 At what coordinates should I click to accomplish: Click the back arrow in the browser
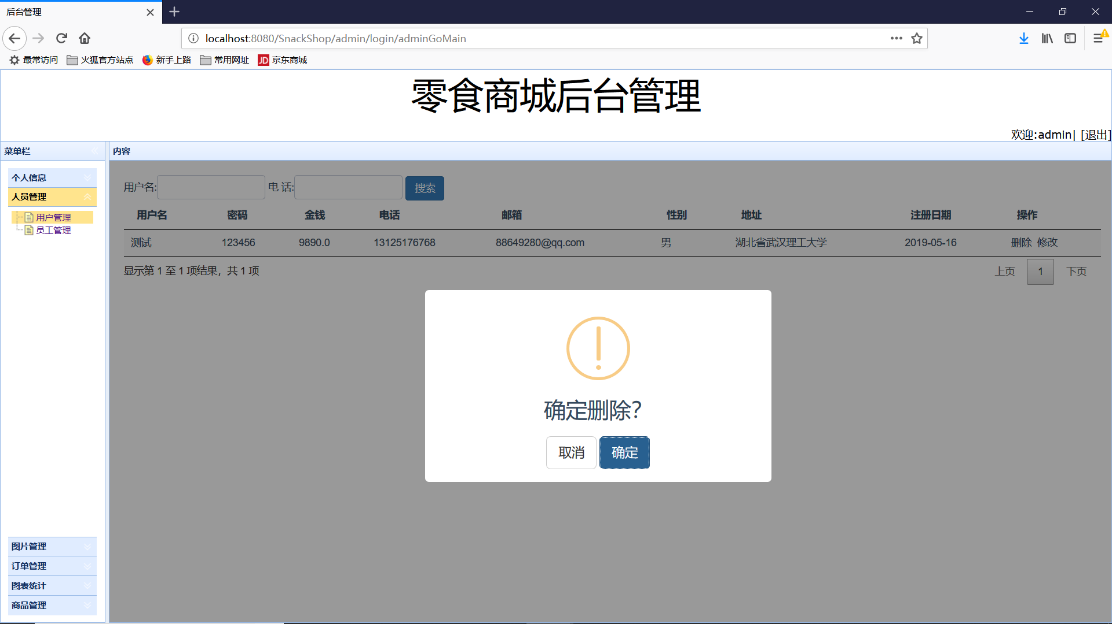click(15, 38)
